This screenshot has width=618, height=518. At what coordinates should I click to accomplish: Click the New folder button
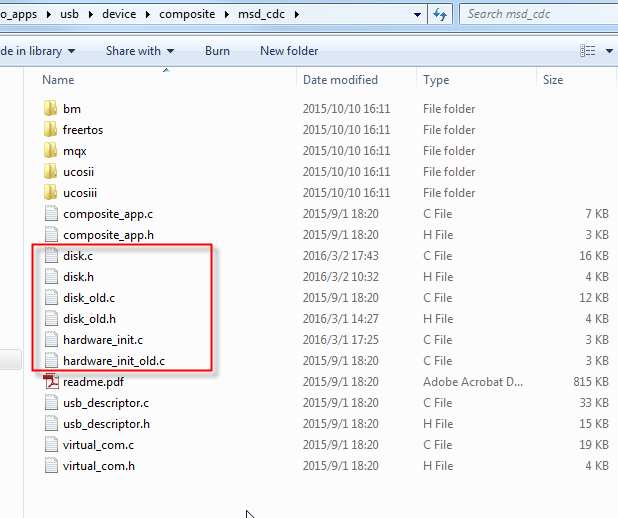[x=289, y=51]
